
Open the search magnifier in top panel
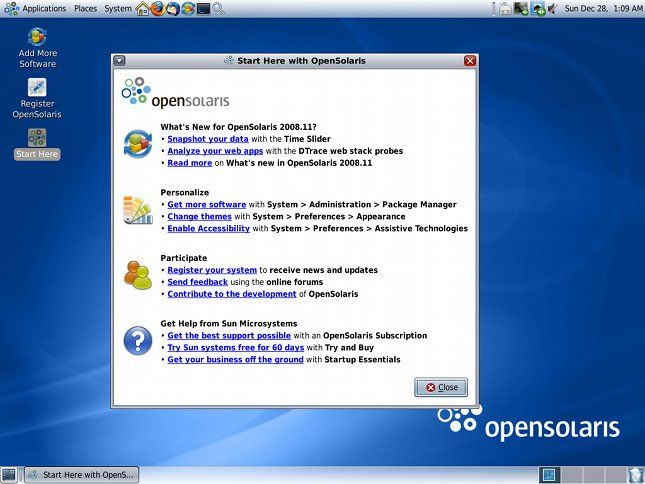click(x=218, y=8)
